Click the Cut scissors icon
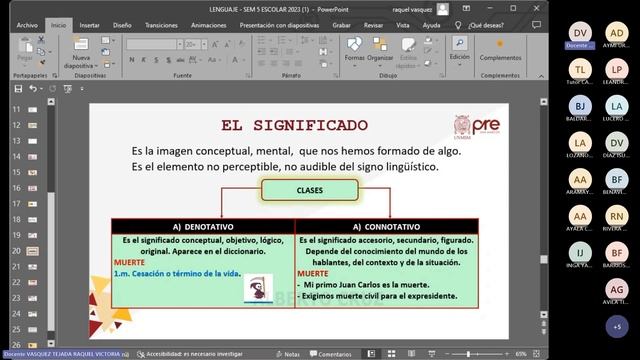Image resolution: width=640 pixels, height=360 pixels. coord(41,40)
